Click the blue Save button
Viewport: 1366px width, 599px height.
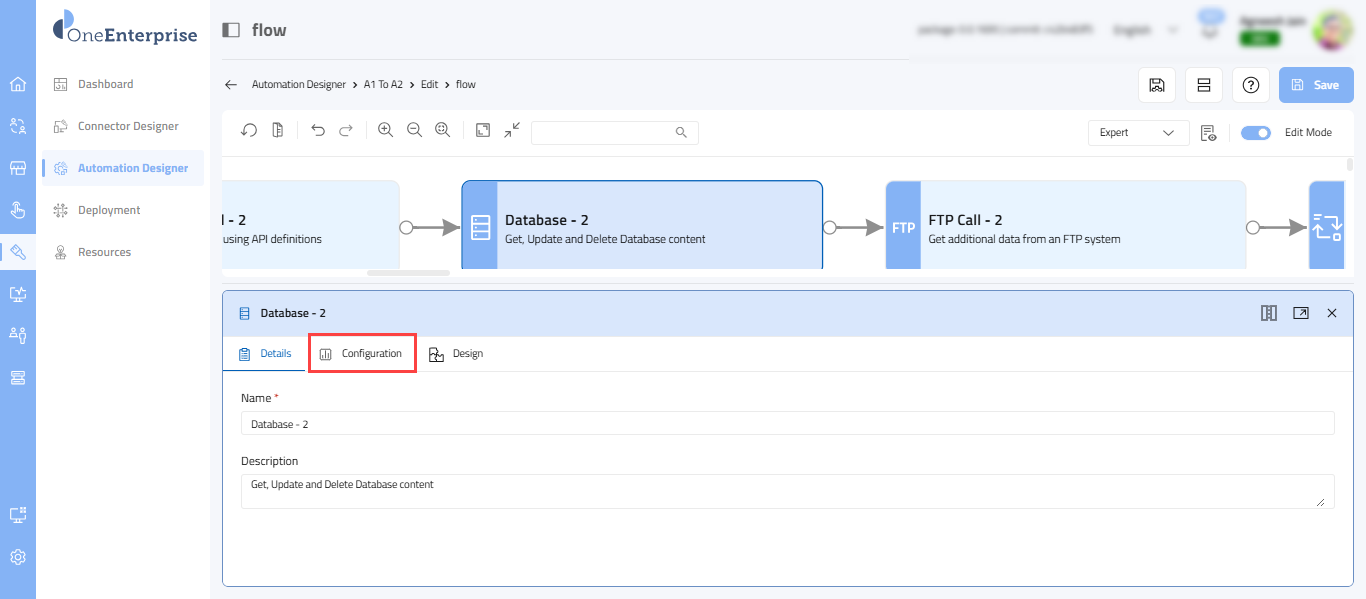tap(1315, 85)
